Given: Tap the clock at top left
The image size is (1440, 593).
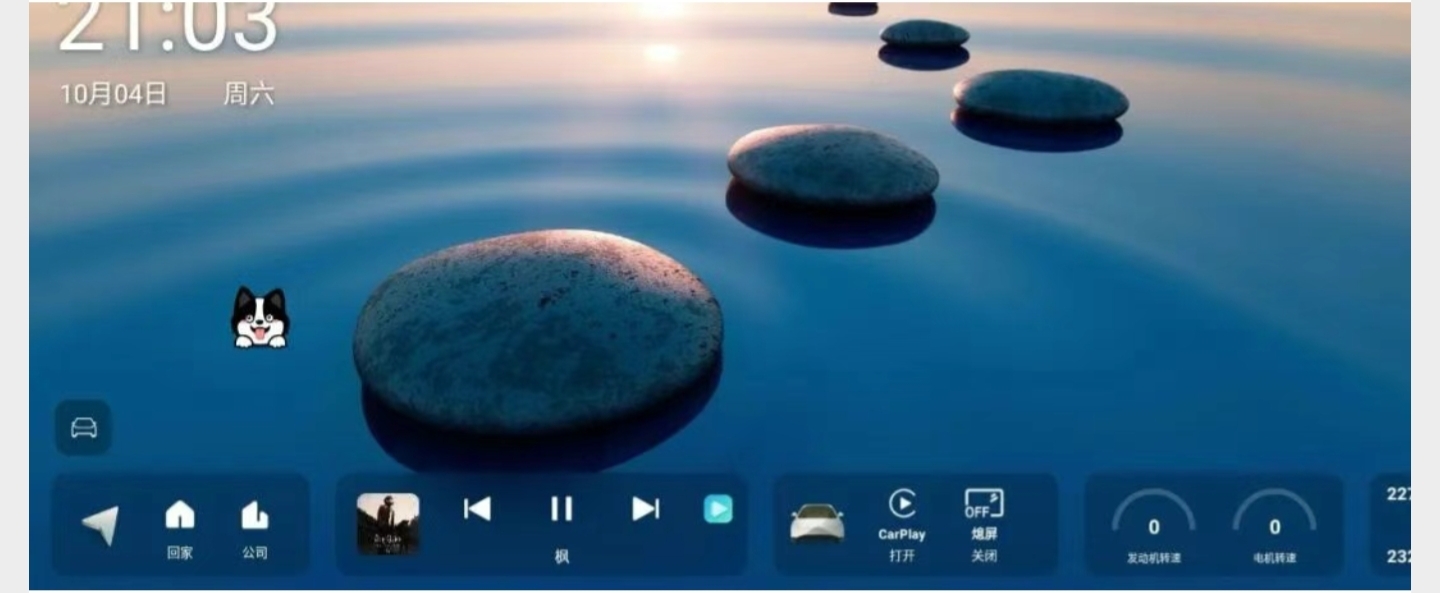Looking at the screenshot, I should point(168,28).
